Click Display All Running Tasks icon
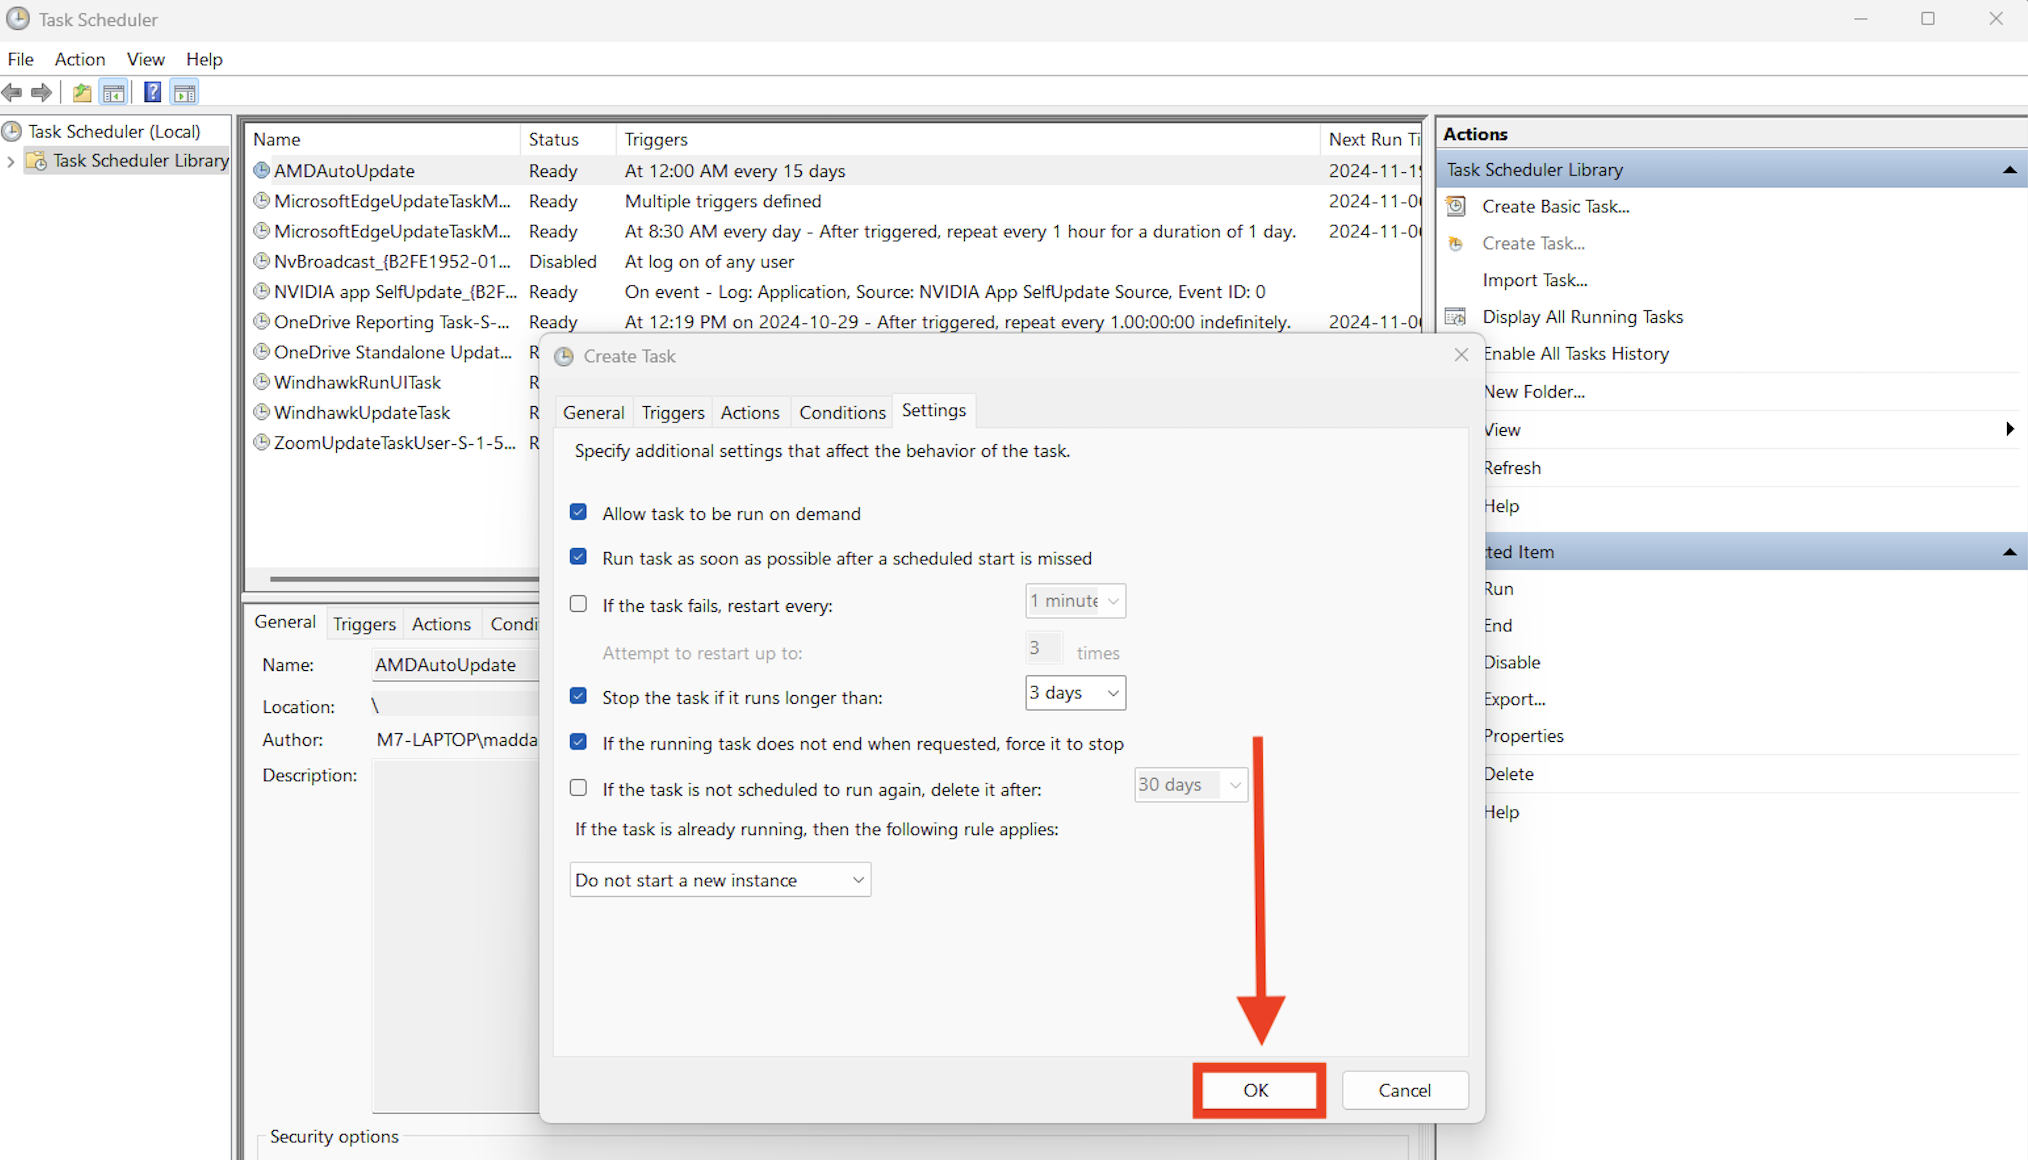Screen dimensions: 2028x1160 coord(1456,317)
